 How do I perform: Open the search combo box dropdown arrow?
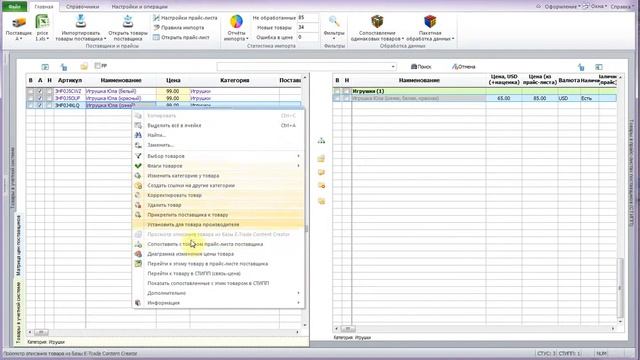point(393,67)
